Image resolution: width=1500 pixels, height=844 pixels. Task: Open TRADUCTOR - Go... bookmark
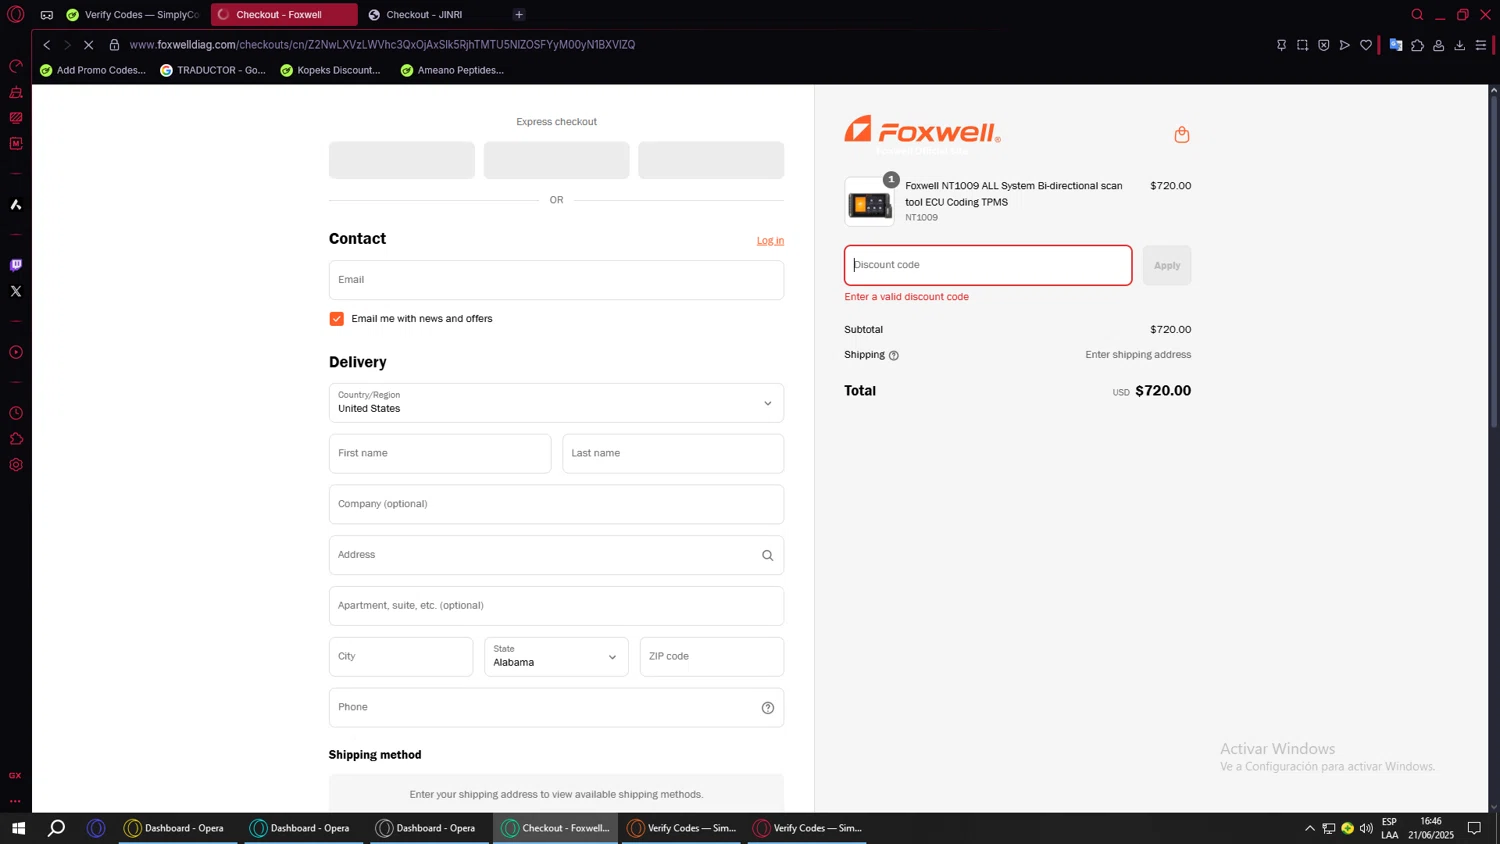(x=213, y=70)
